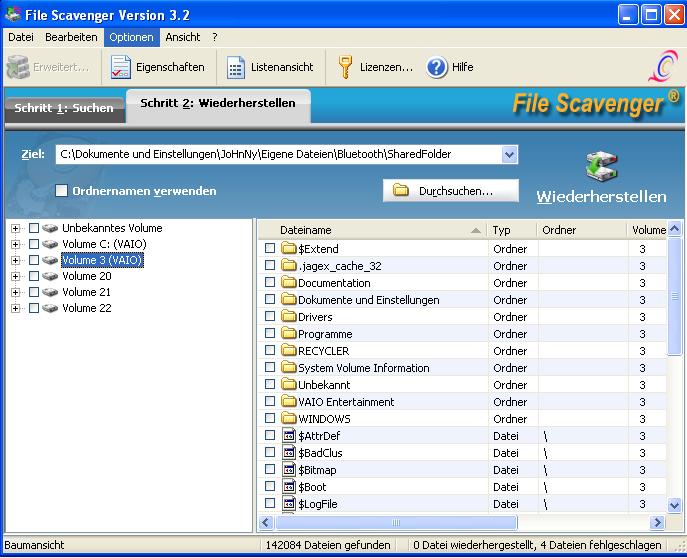The height and width of the screenshot is (558, 687).
Task: Click the vertical scrollbar thumb of file list
Action: pos(675,296)
